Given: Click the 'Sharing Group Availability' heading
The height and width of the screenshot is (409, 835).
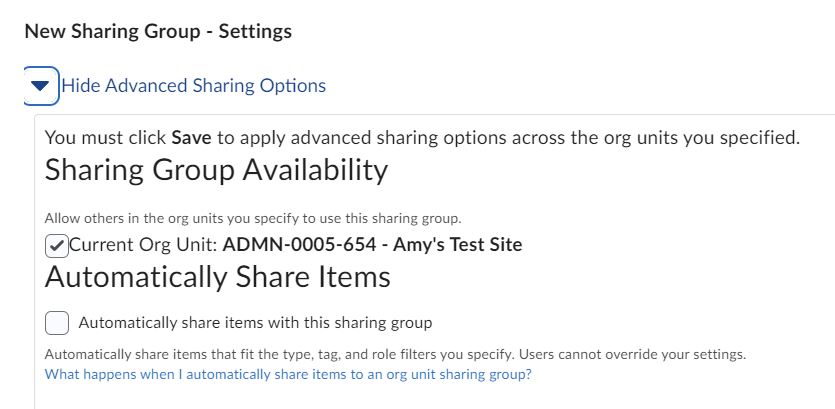Looking at the screenshot, I should pos(216,170).
